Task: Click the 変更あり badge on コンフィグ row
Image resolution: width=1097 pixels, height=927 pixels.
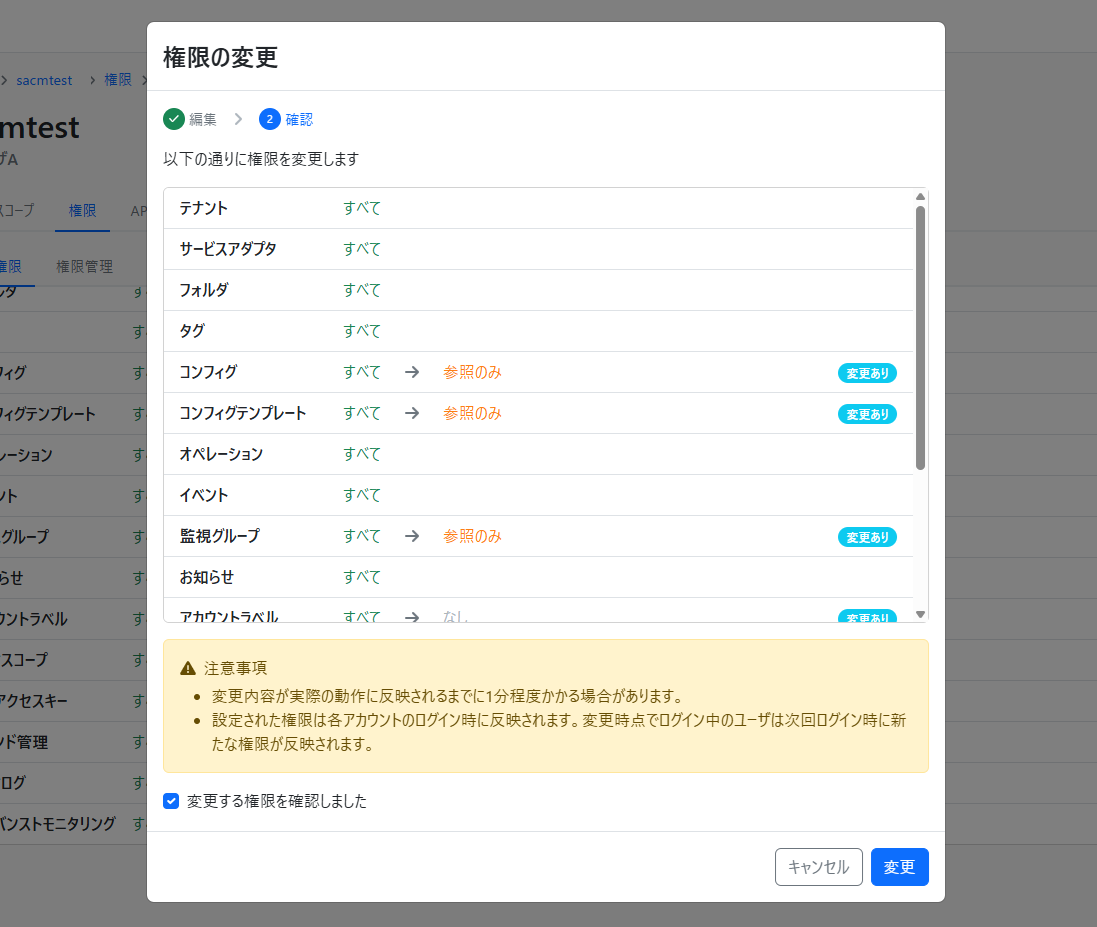Action: click(x=867, y=373)
